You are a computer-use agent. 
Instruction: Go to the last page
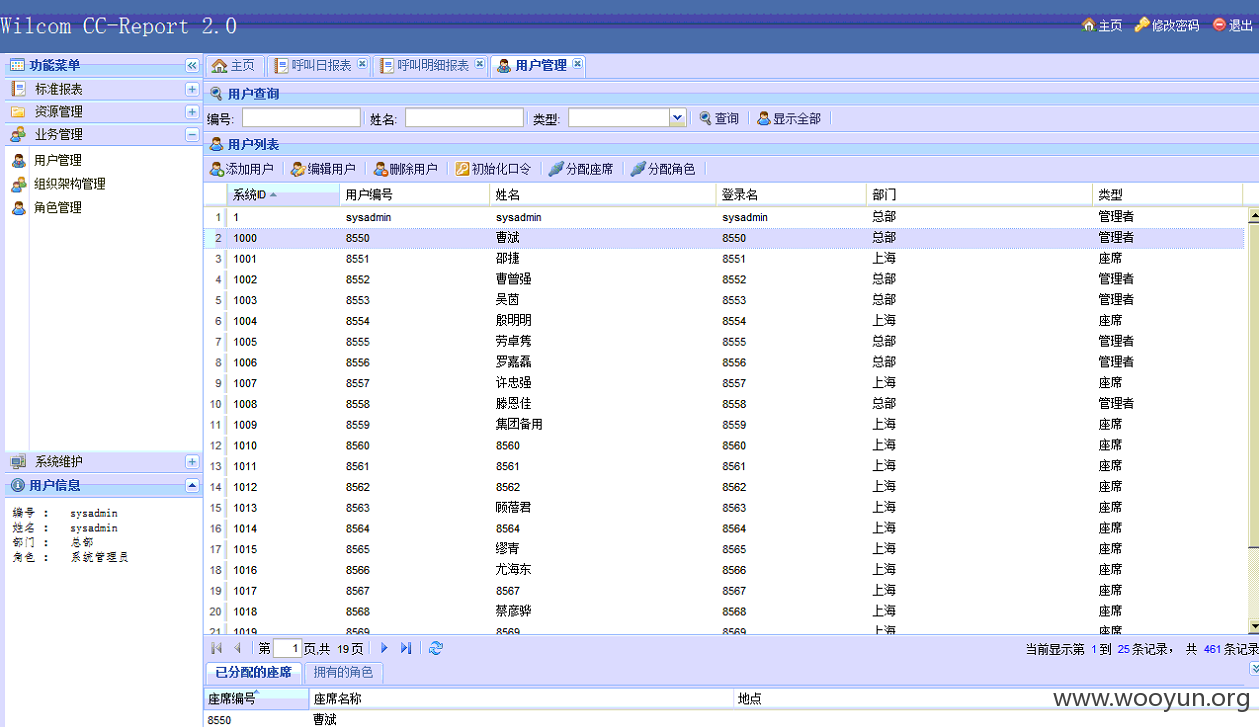click(406, 648)
